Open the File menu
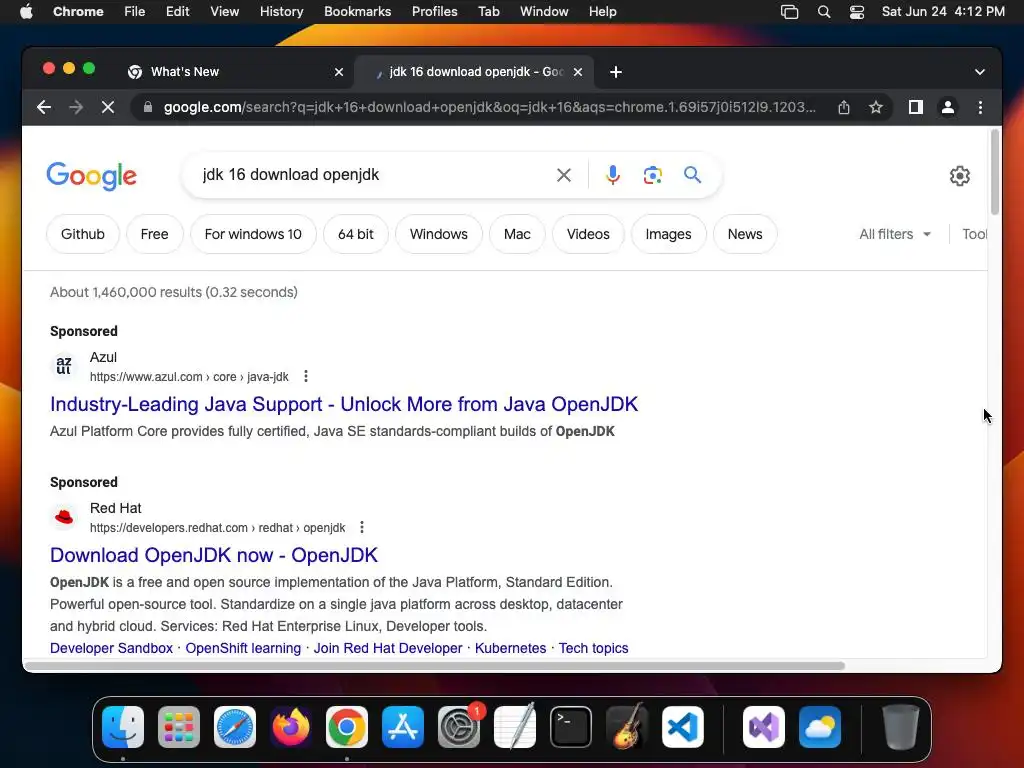1024x768 pixels. point(135,12)
